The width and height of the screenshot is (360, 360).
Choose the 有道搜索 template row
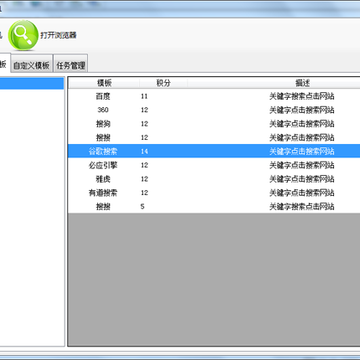[214, 193]
